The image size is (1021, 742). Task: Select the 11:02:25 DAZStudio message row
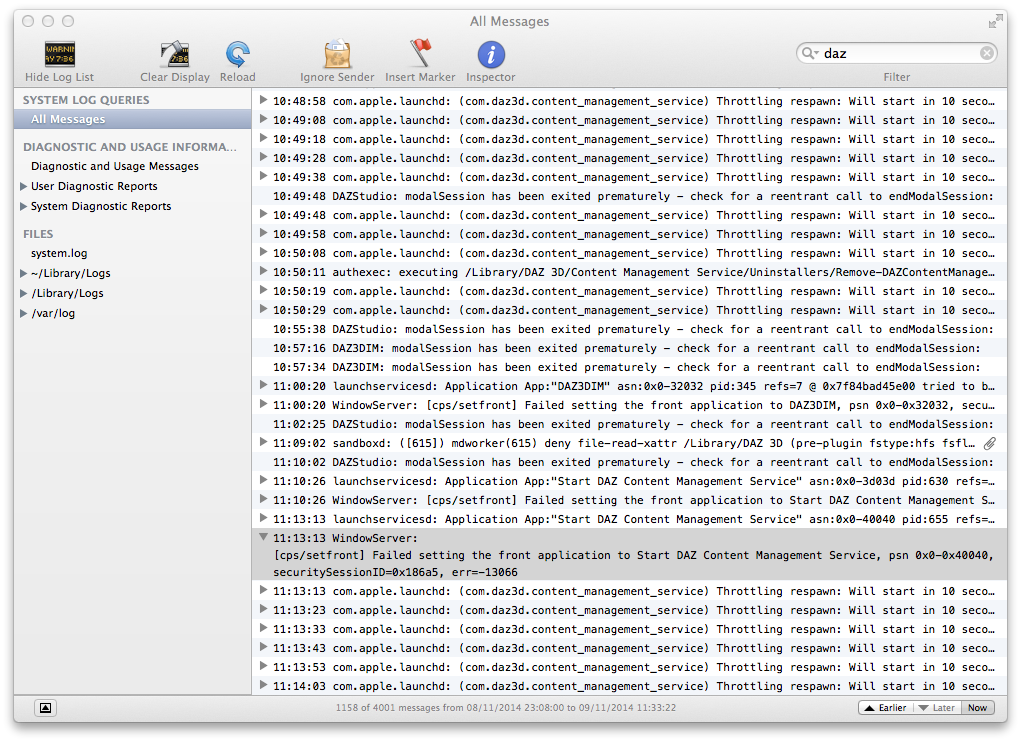(x=629, y=424)
